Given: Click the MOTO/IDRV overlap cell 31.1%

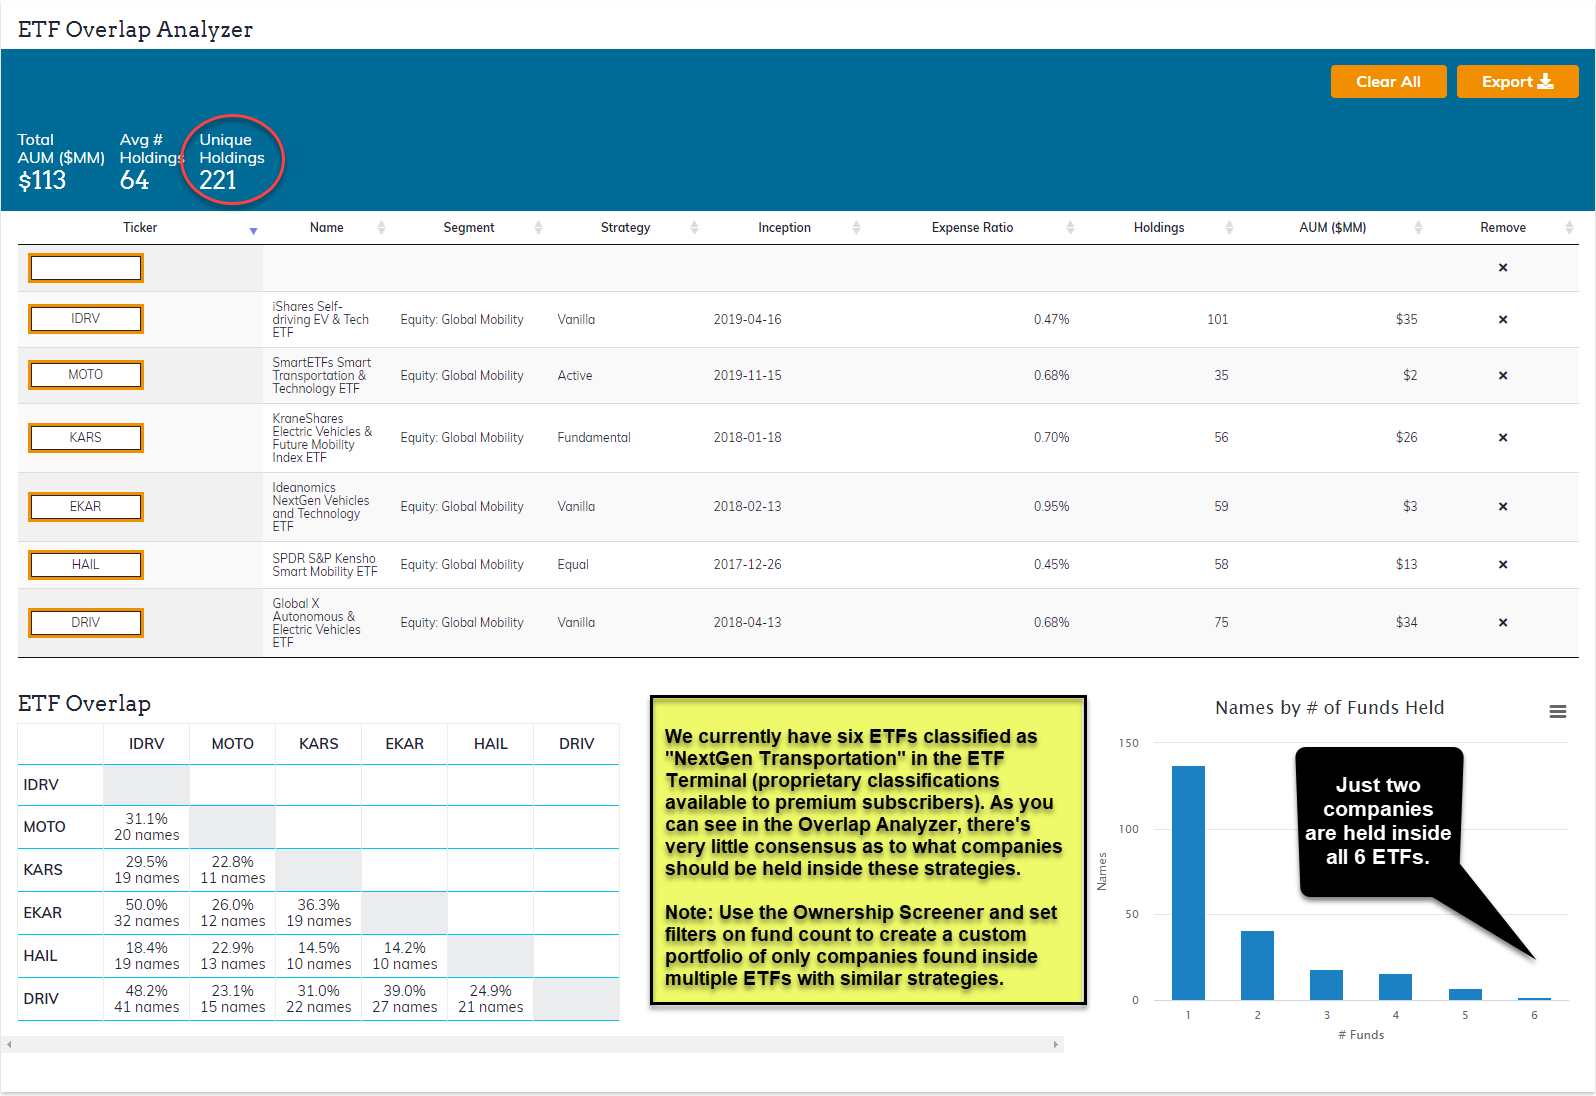Looking at the screenshot, I should click(x=147, y=827).
